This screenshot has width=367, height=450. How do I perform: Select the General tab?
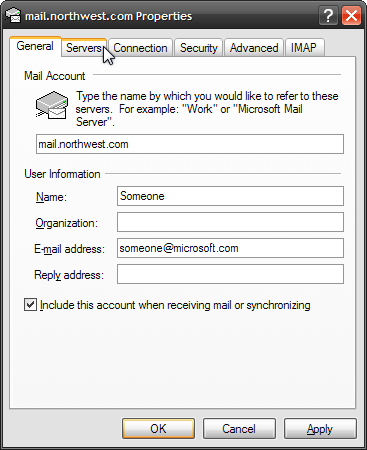tap(35, 46)
